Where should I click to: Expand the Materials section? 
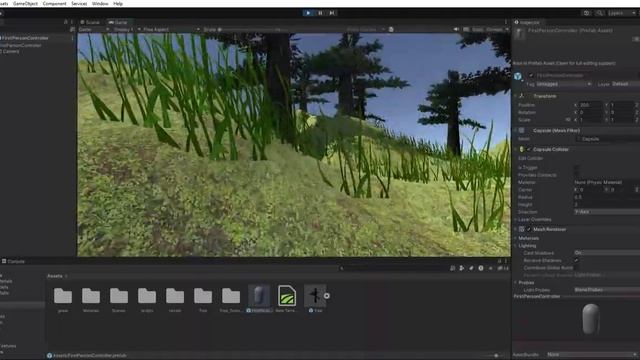pyautogui.click(x=528, y=238)
